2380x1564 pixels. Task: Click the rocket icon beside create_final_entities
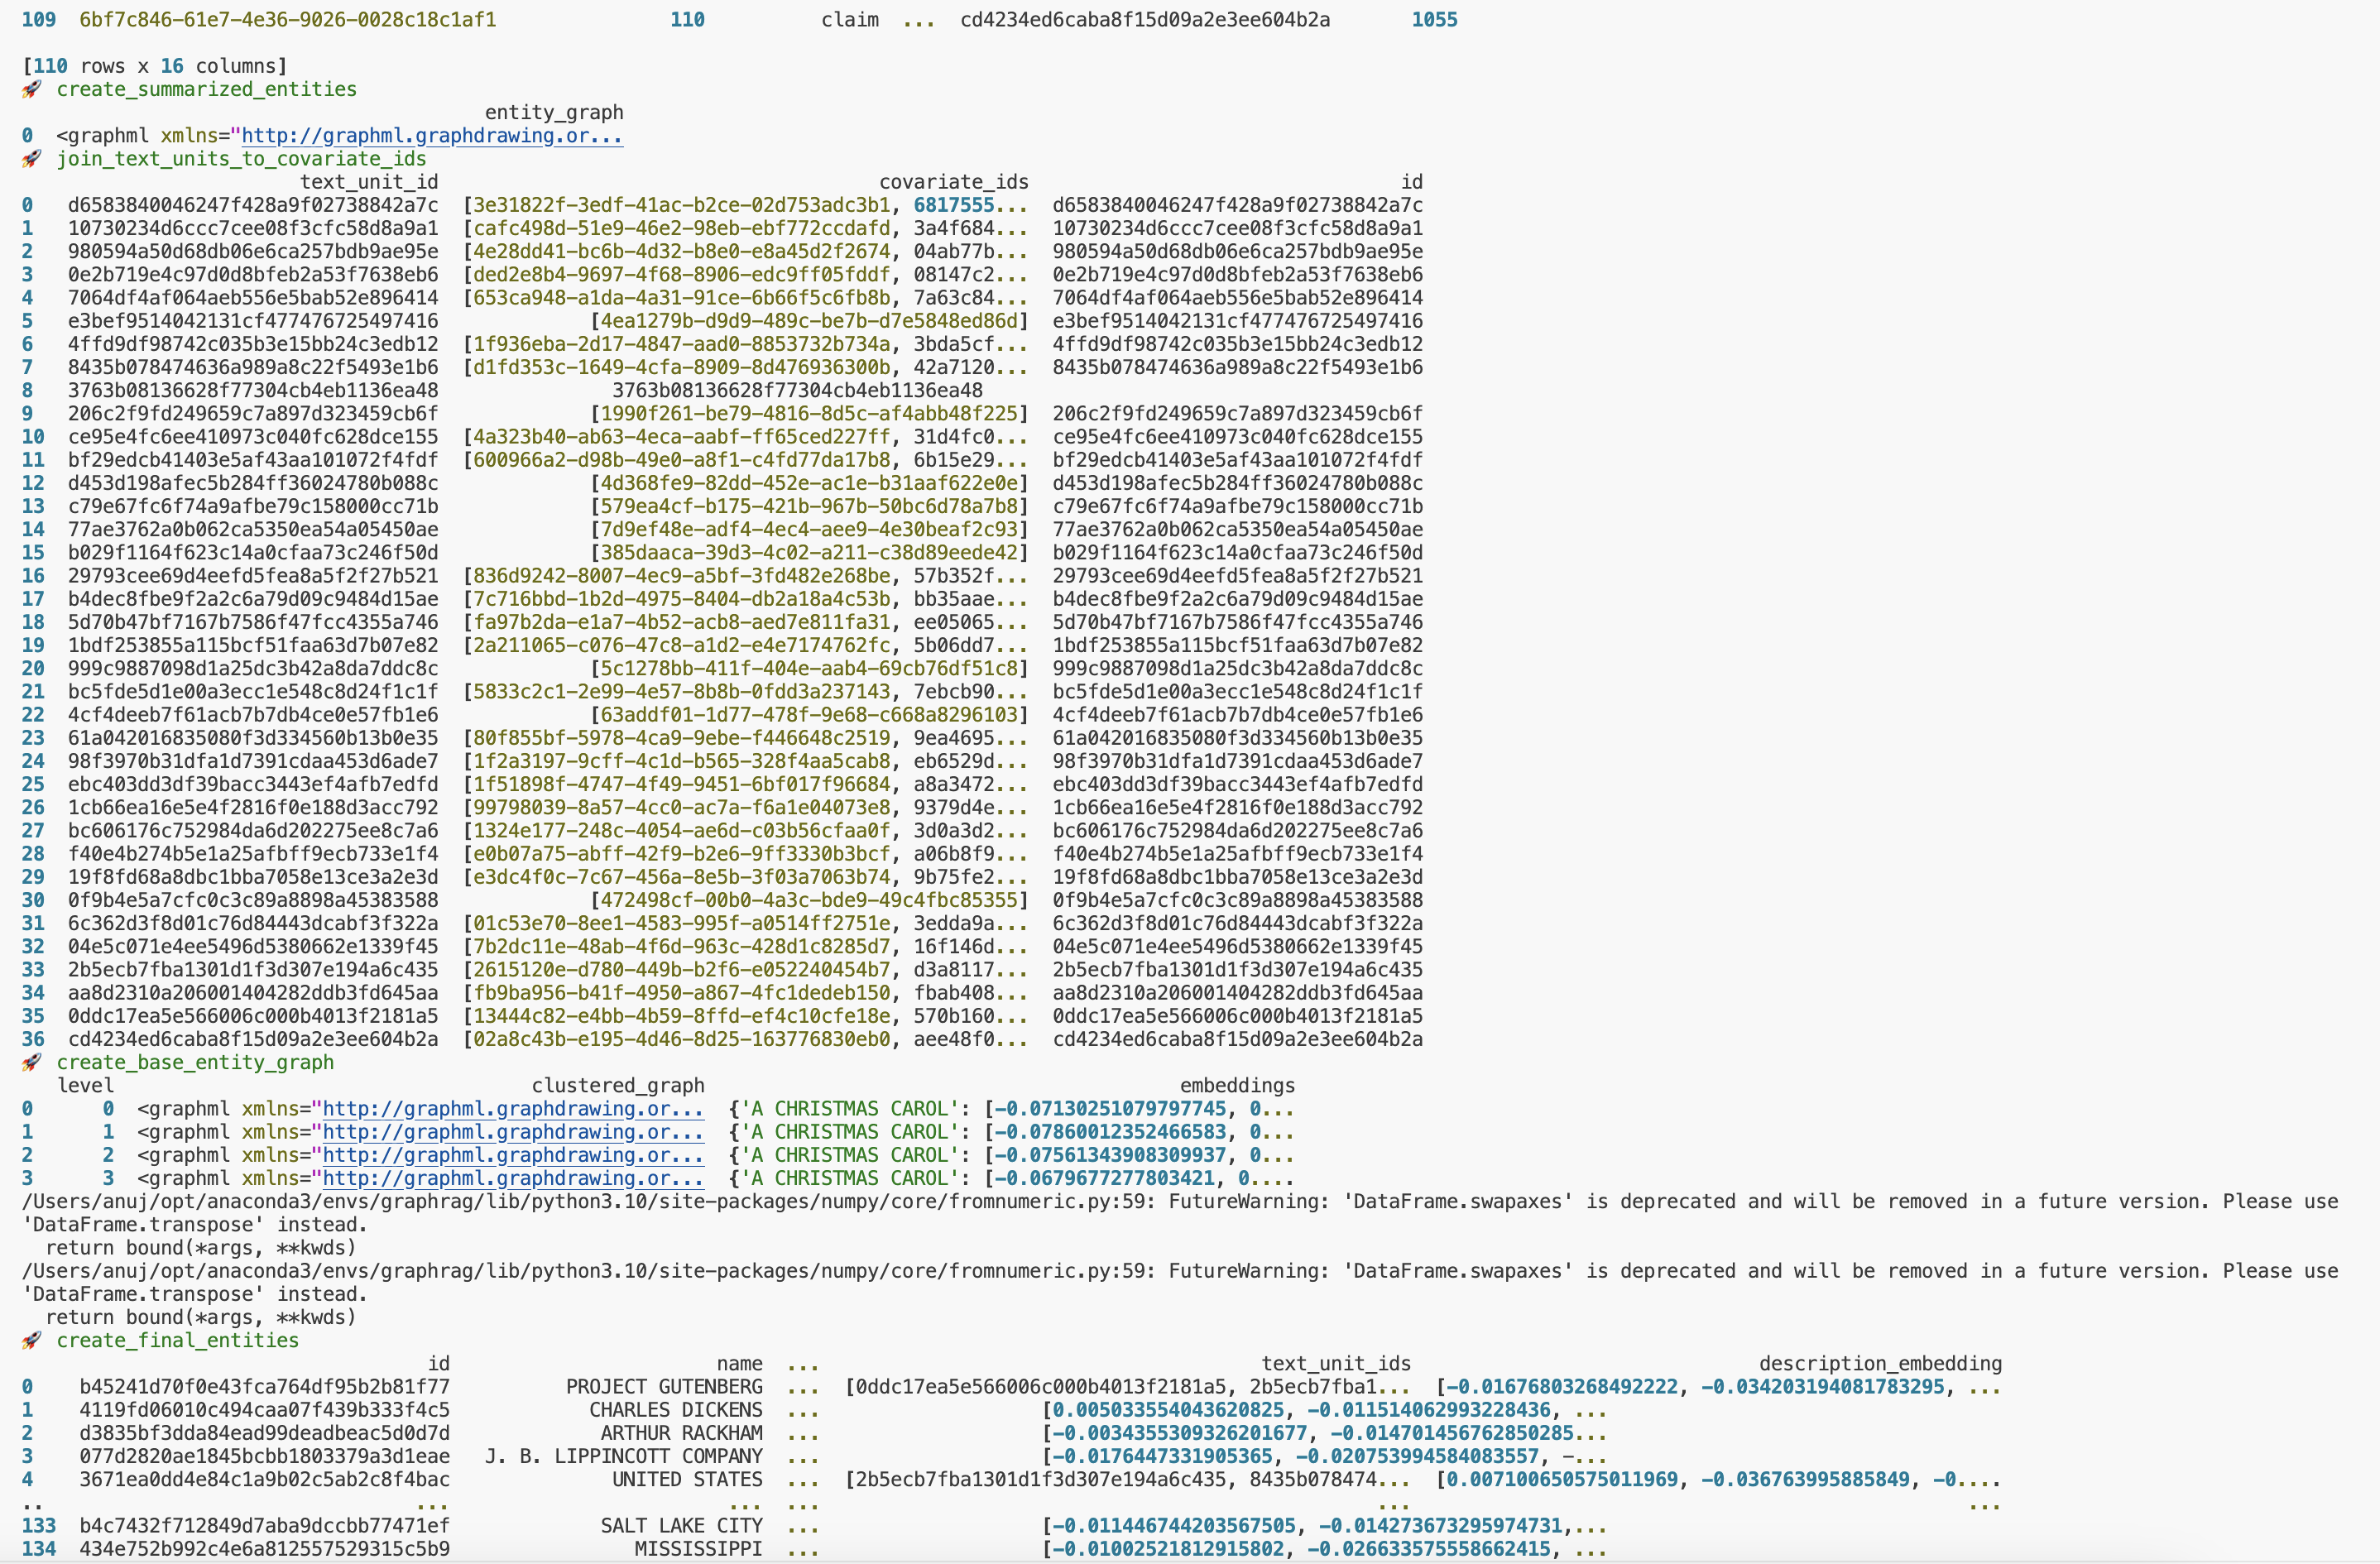pos(32,1340)
